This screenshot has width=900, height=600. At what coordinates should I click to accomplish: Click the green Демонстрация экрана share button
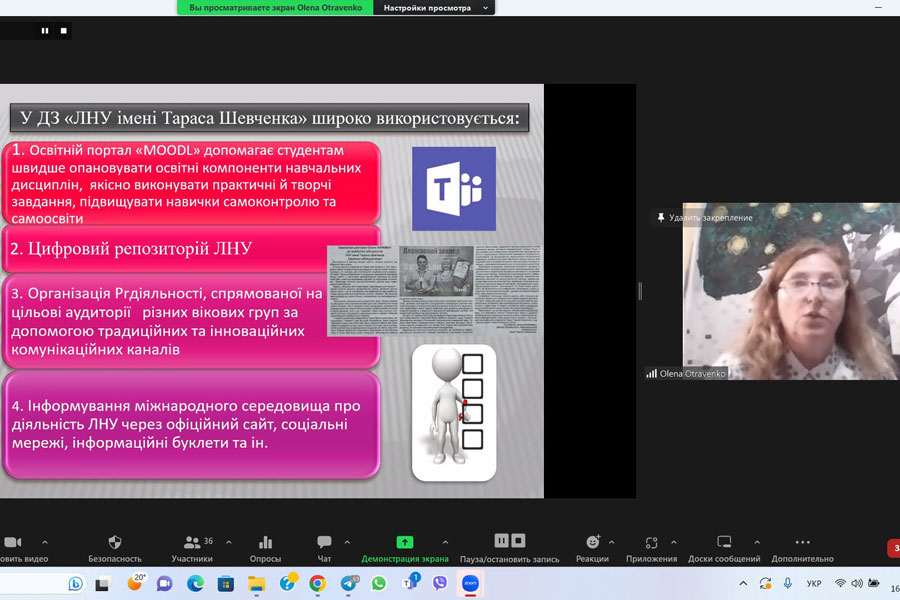(x=405, y=542)
